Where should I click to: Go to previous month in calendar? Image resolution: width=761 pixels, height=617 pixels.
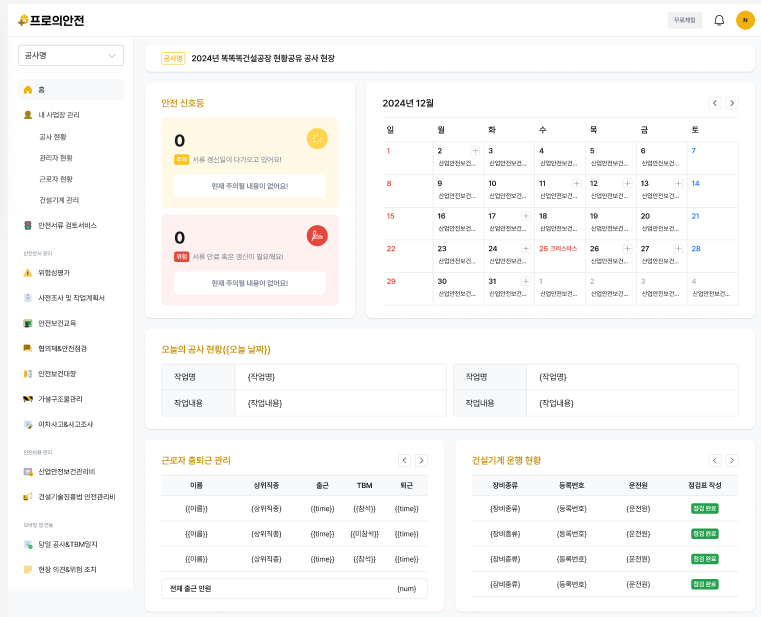[715, 103]
